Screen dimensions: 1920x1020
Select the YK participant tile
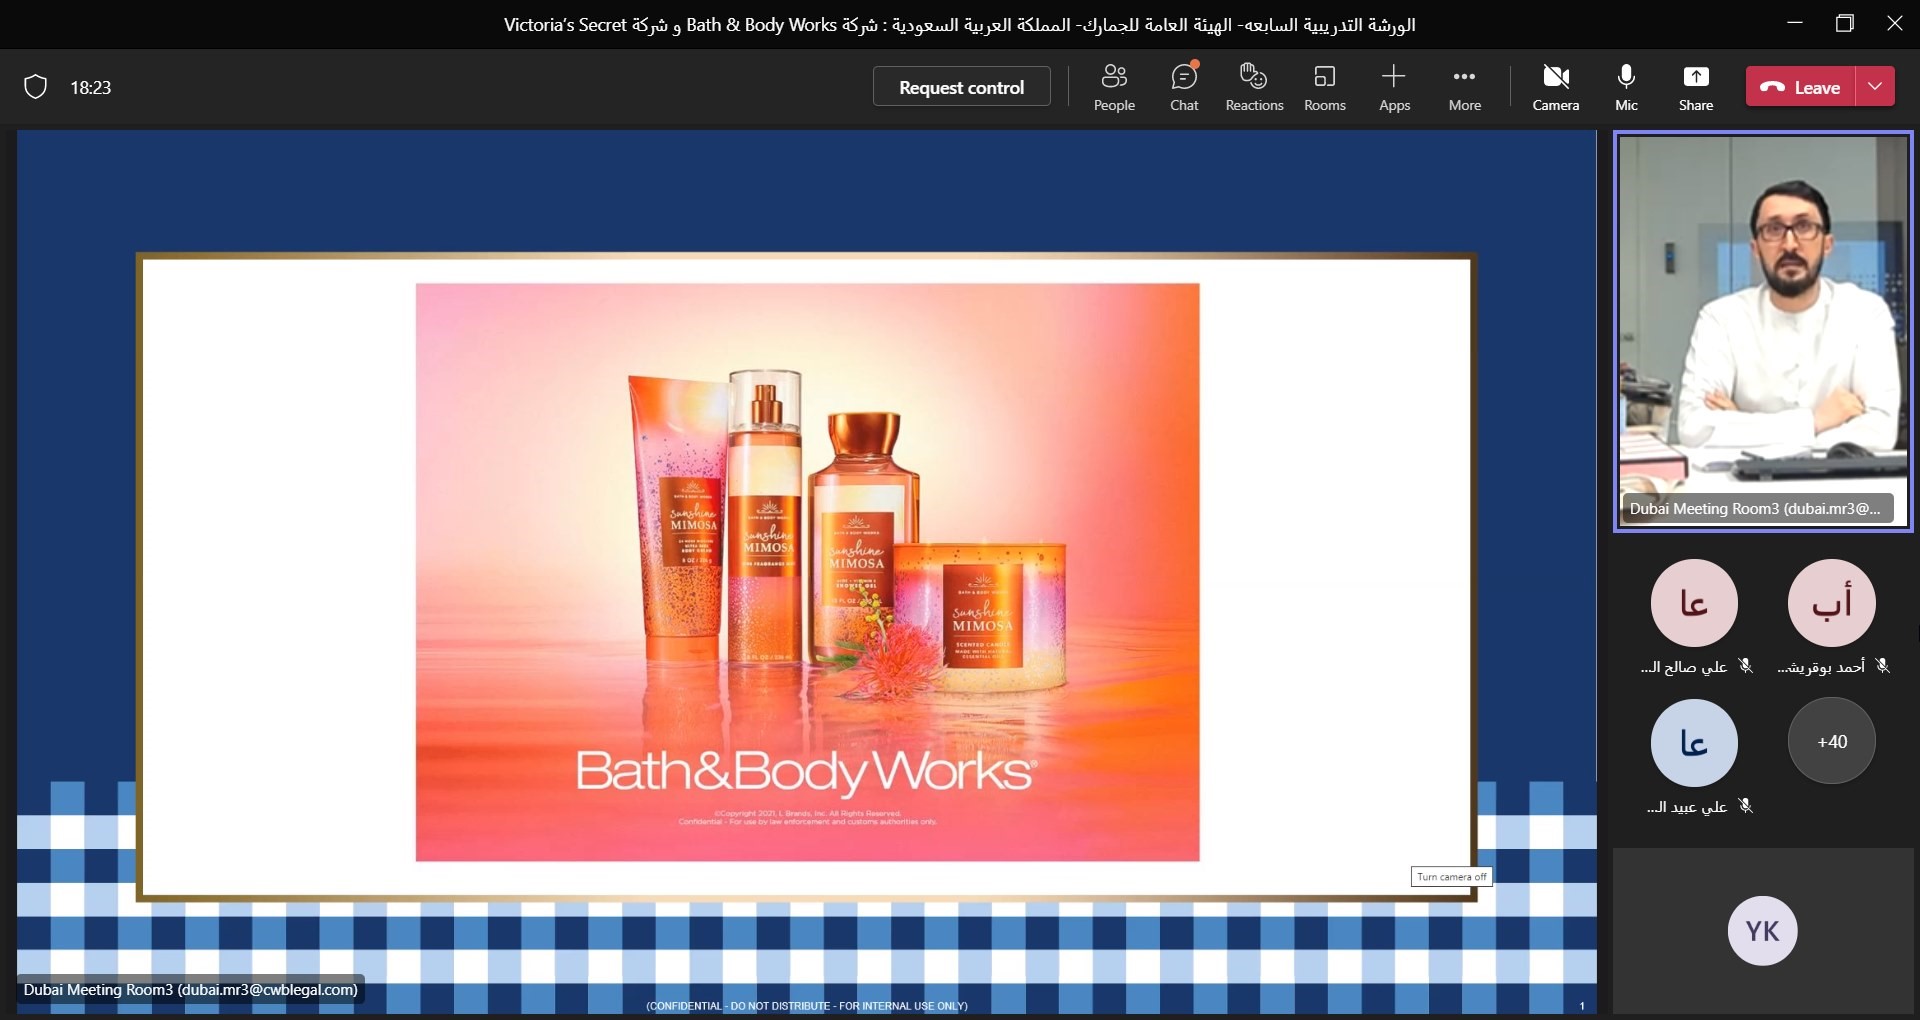click(1763, 931)
